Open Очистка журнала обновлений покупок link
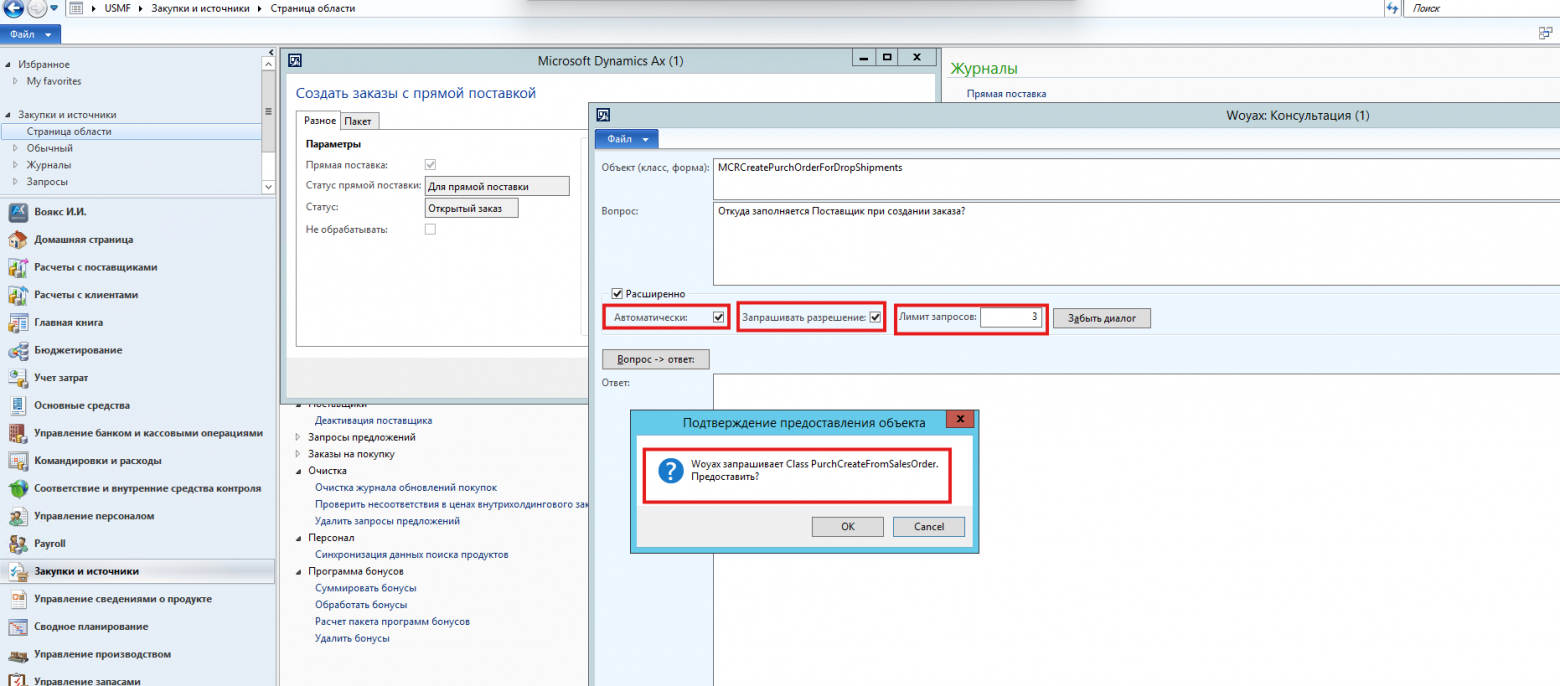The image size is (1560, 686). coord(405,487)
